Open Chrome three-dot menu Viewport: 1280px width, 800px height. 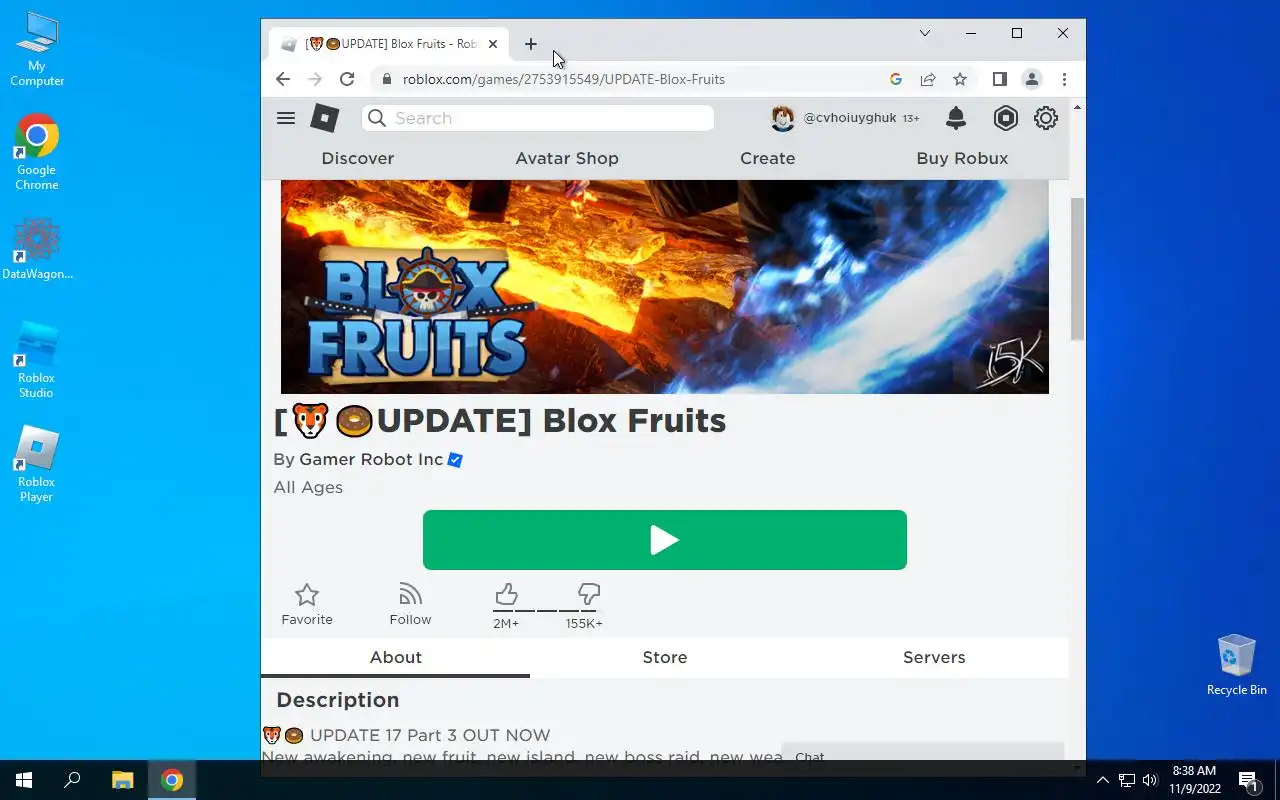point(1064,79)
